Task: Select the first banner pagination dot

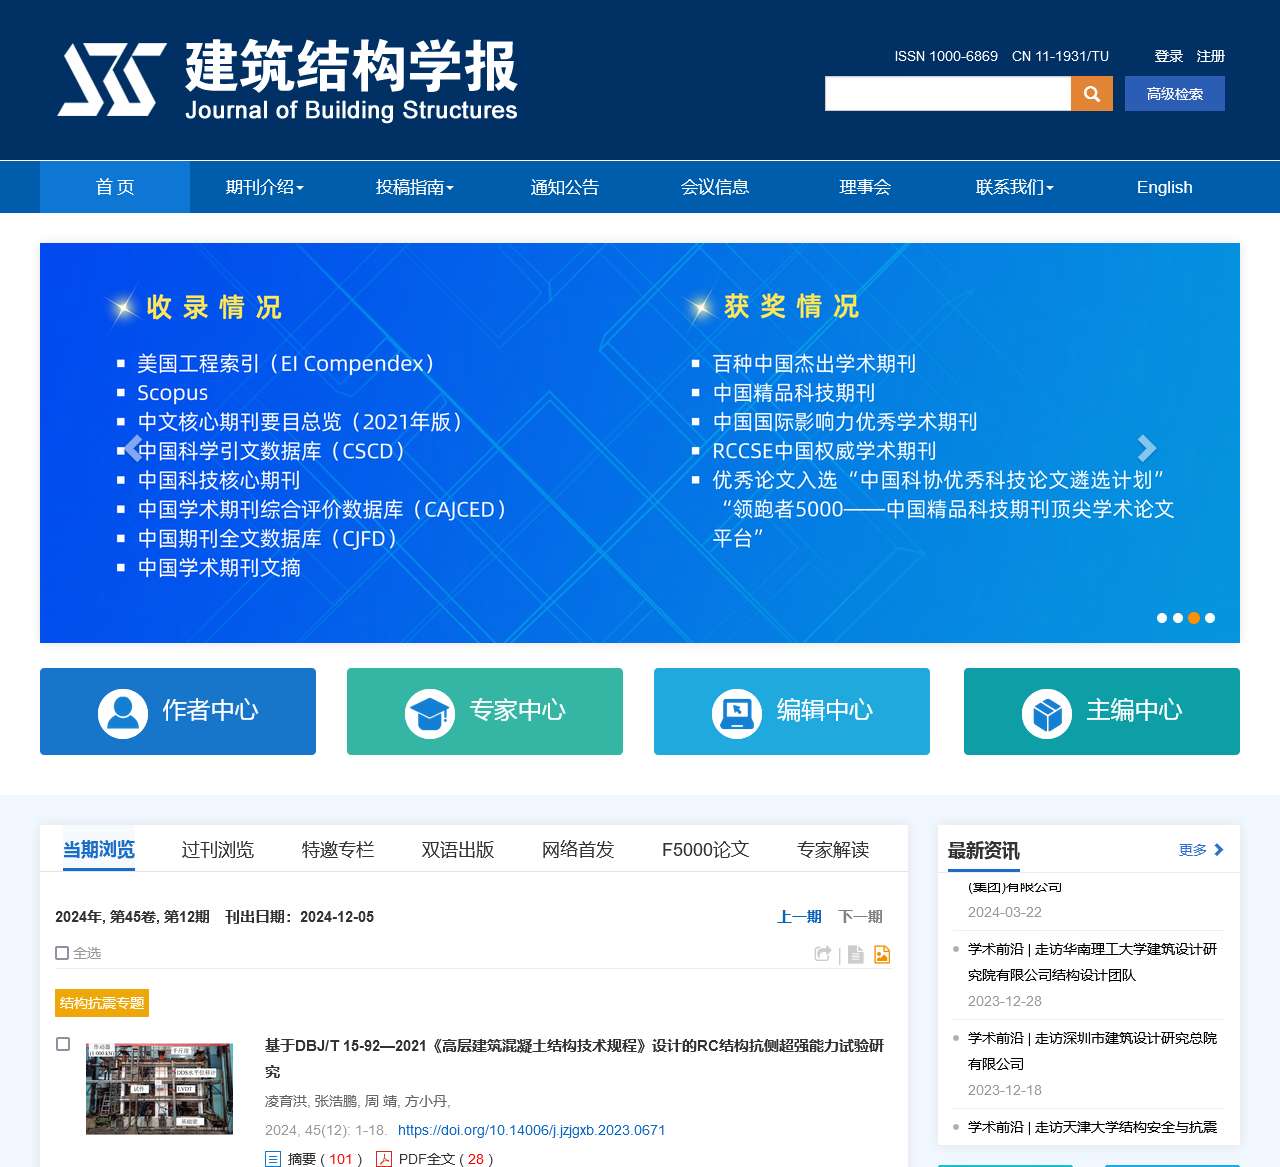Action: [1162, 618]
